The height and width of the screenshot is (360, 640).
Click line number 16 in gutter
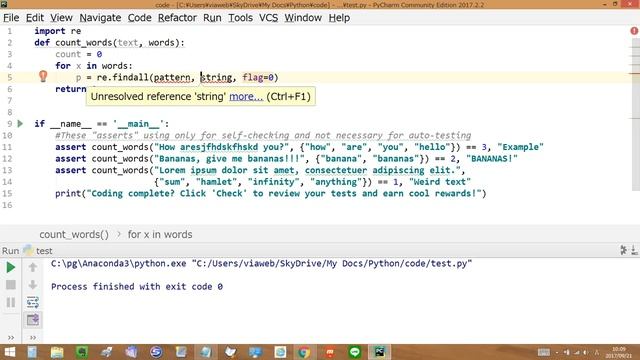[x=7, y=205]
